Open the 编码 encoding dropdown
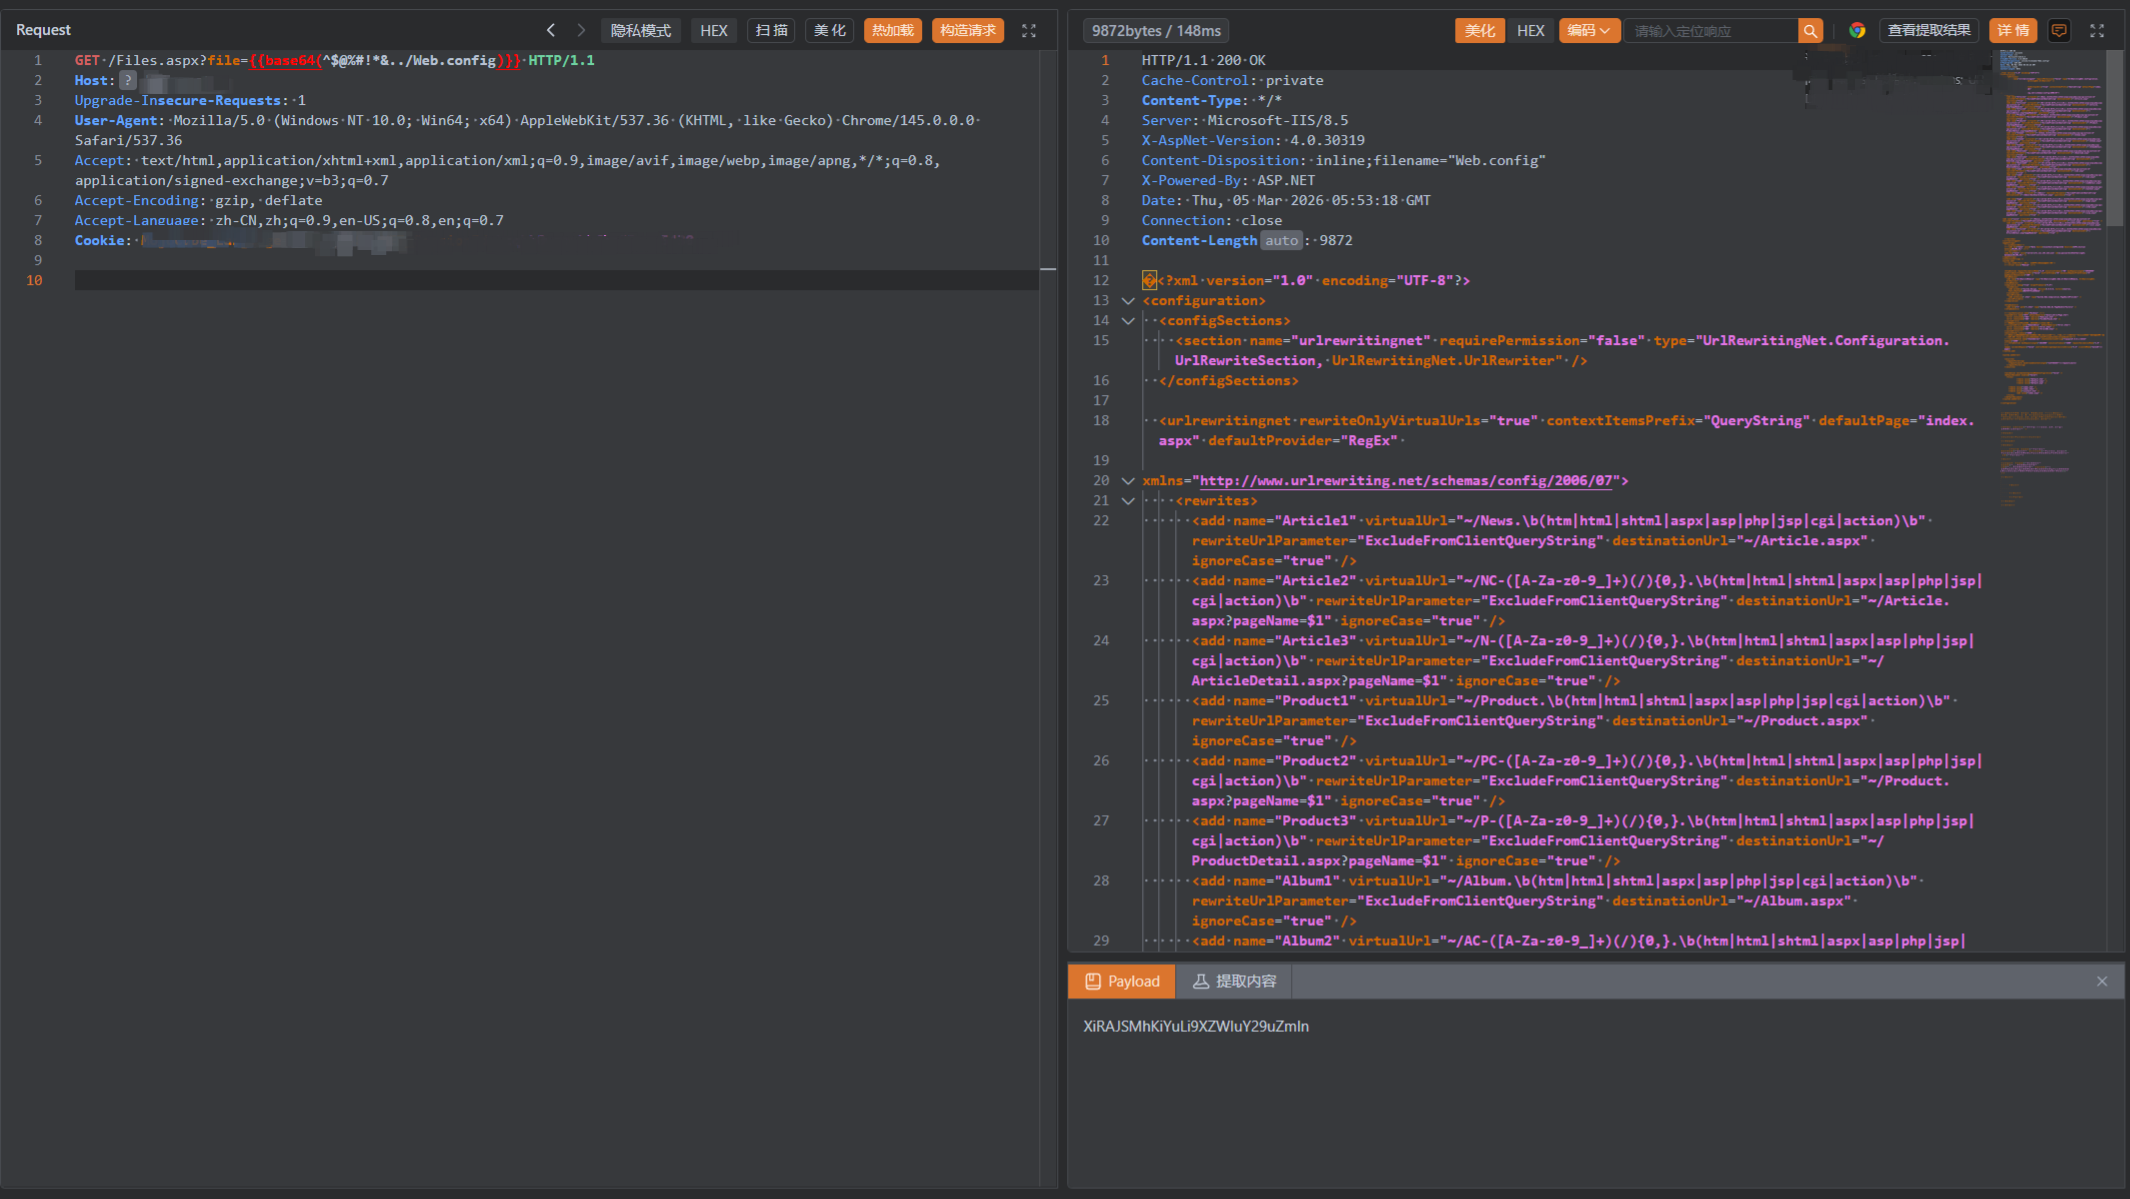The width and height of the screenshot is (2130, 1199). pos(1588,31)
